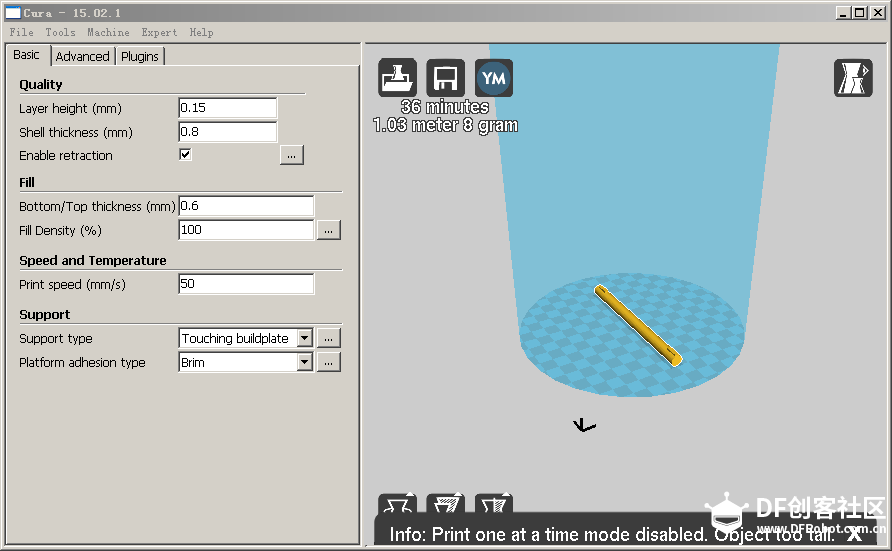The height and width of the screenshot is (551, 892).
Task: Select the Rotate tool icon
Action: (x=397, y=504)
